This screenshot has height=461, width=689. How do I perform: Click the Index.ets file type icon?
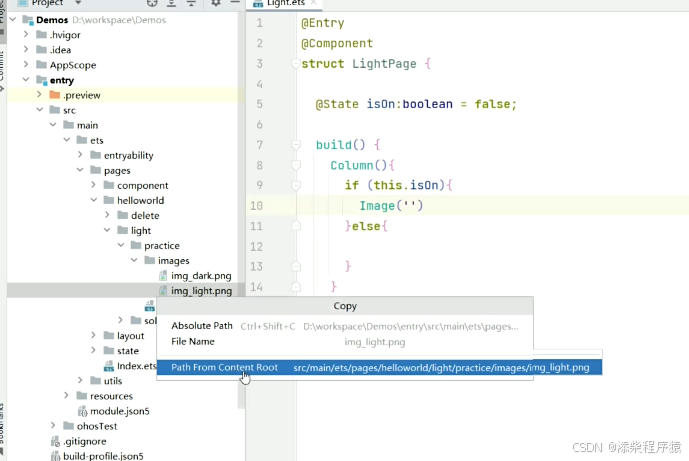point(109,366)
